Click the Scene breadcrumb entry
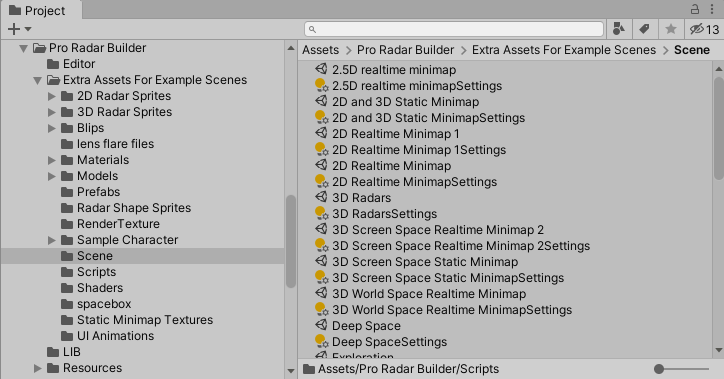Viewport: 724px width, 379px height. (x=692, y=50)
